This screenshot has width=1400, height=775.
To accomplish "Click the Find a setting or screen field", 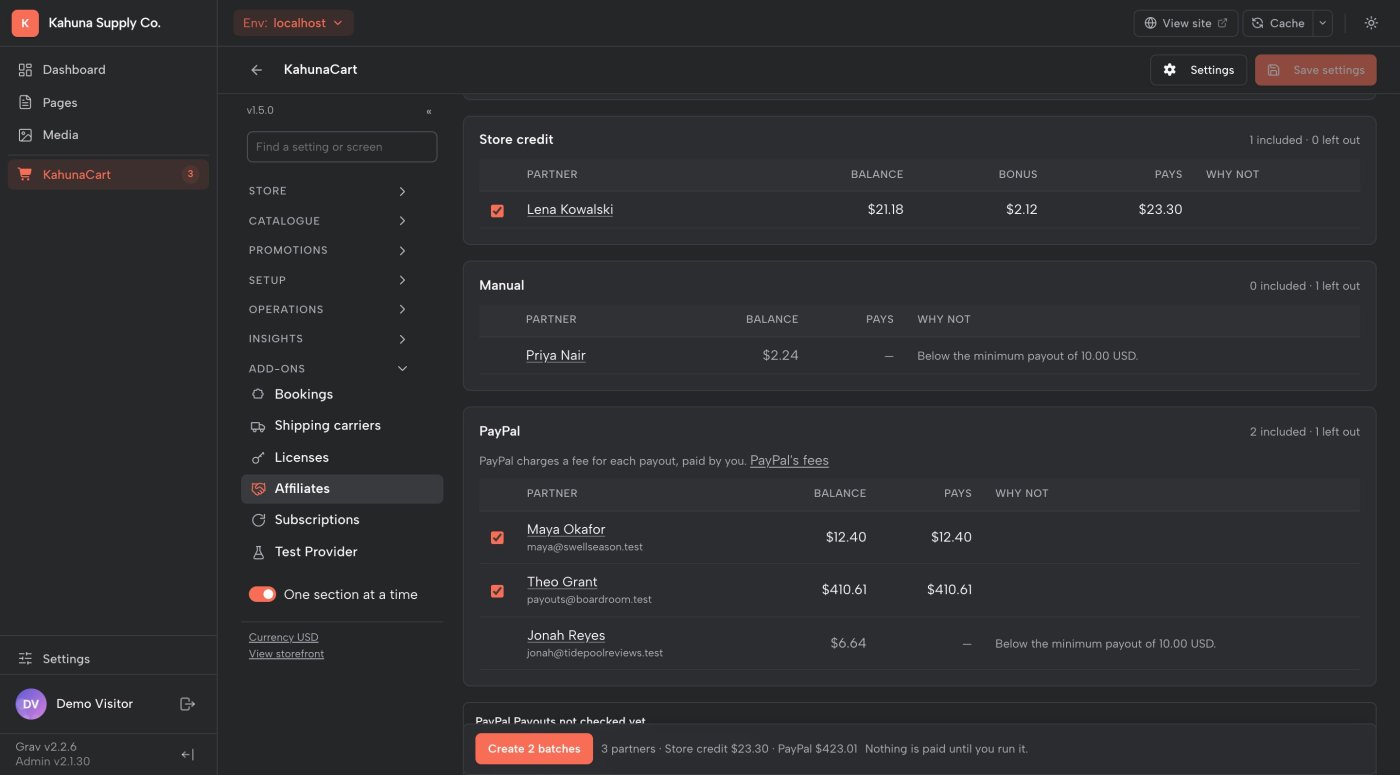I will [342, 147].
